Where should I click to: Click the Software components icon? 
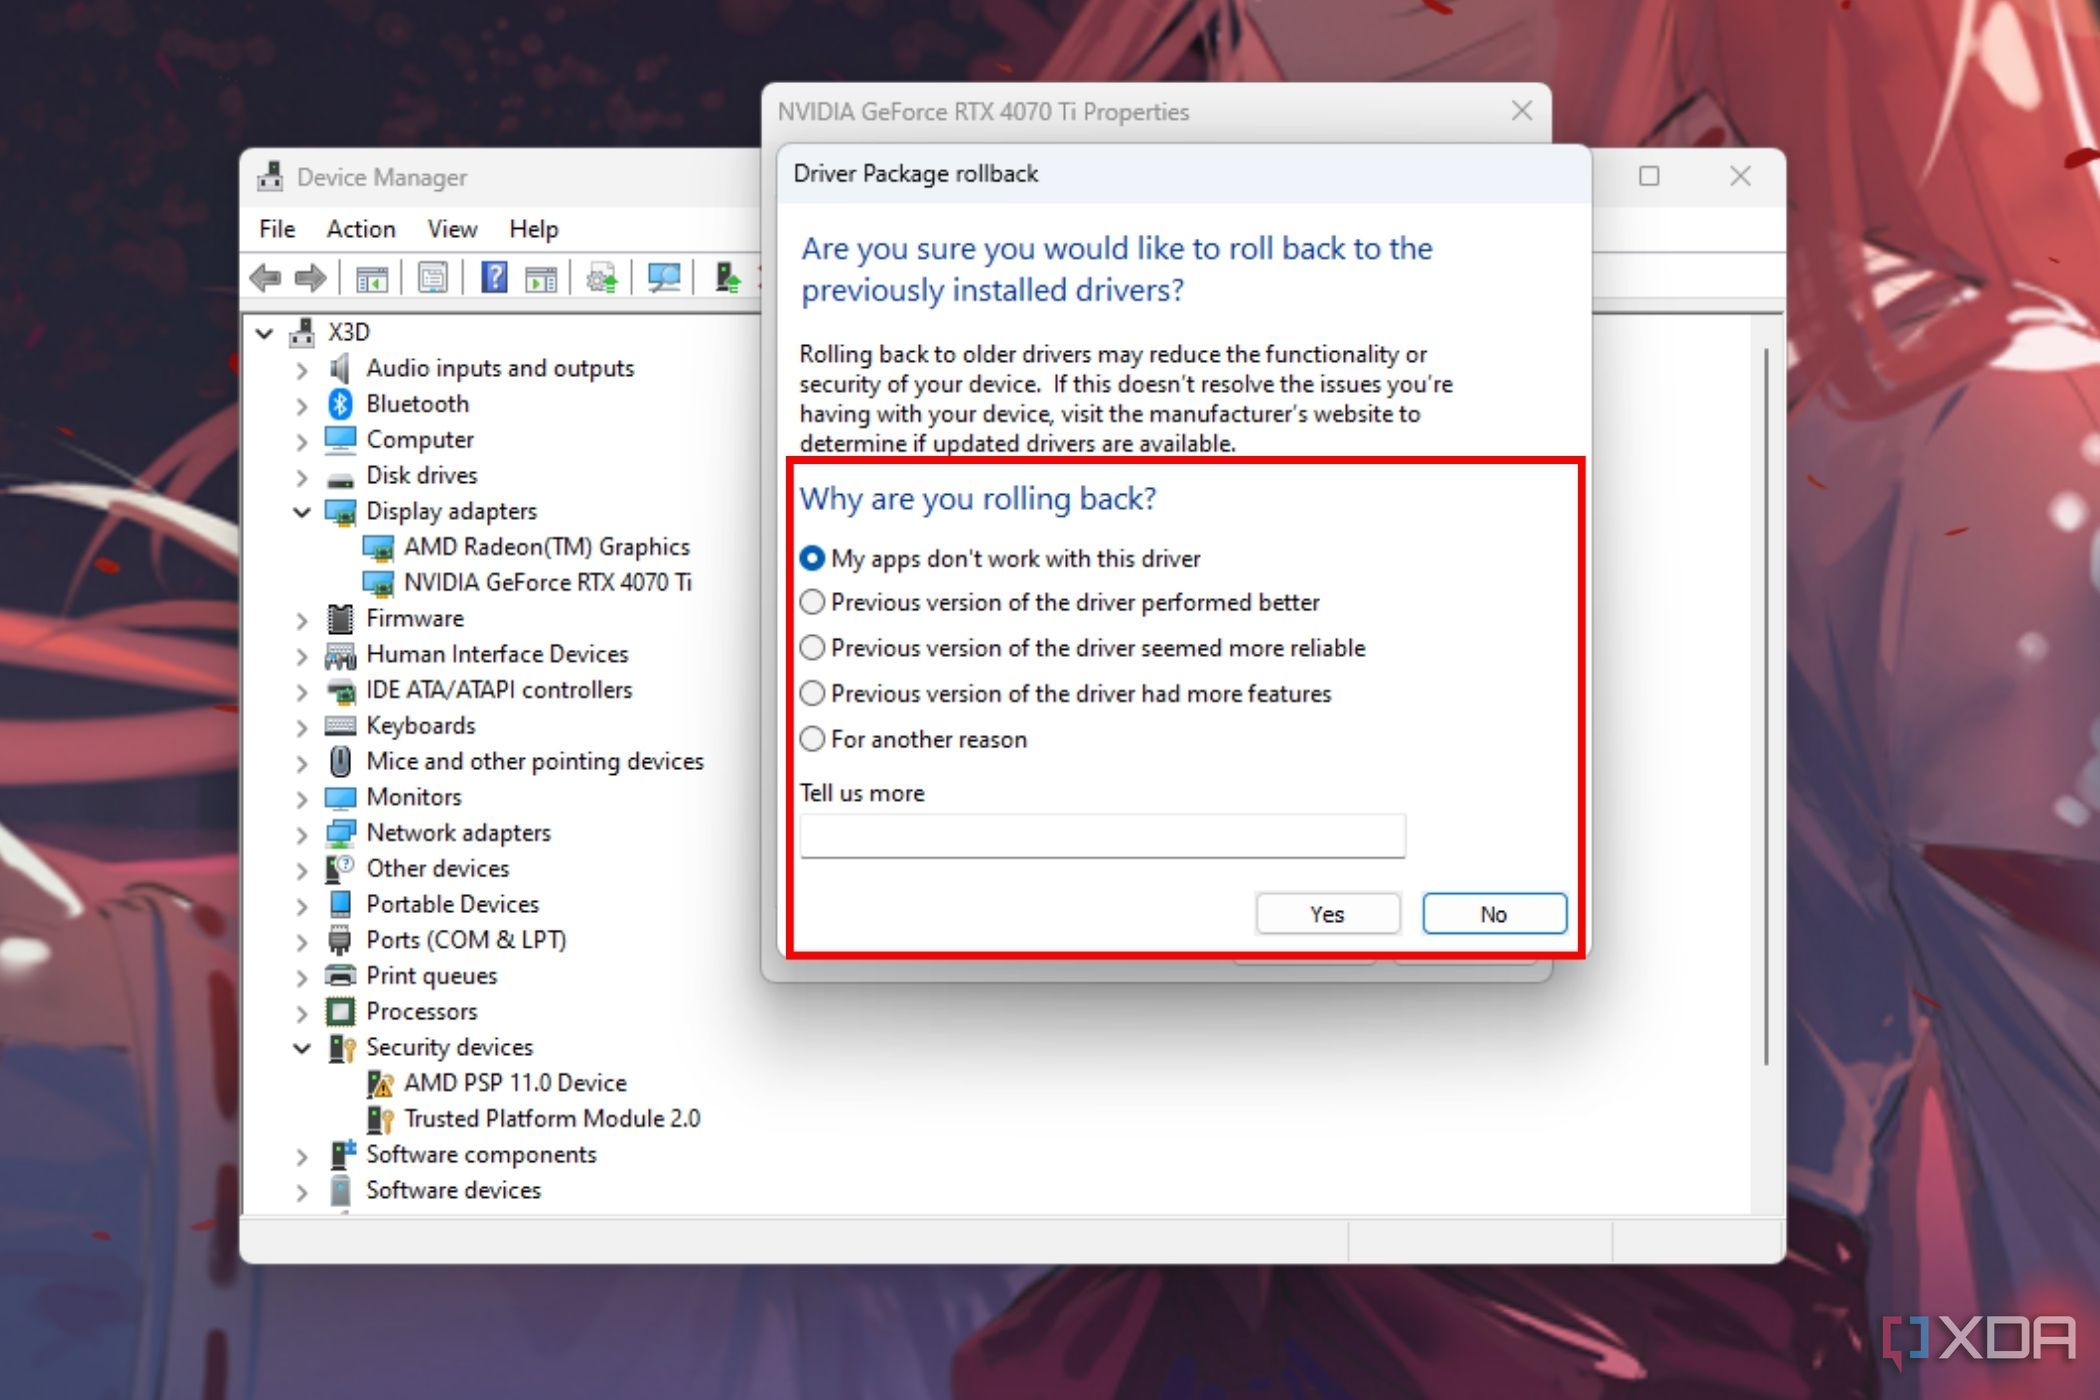(342, 1155)
